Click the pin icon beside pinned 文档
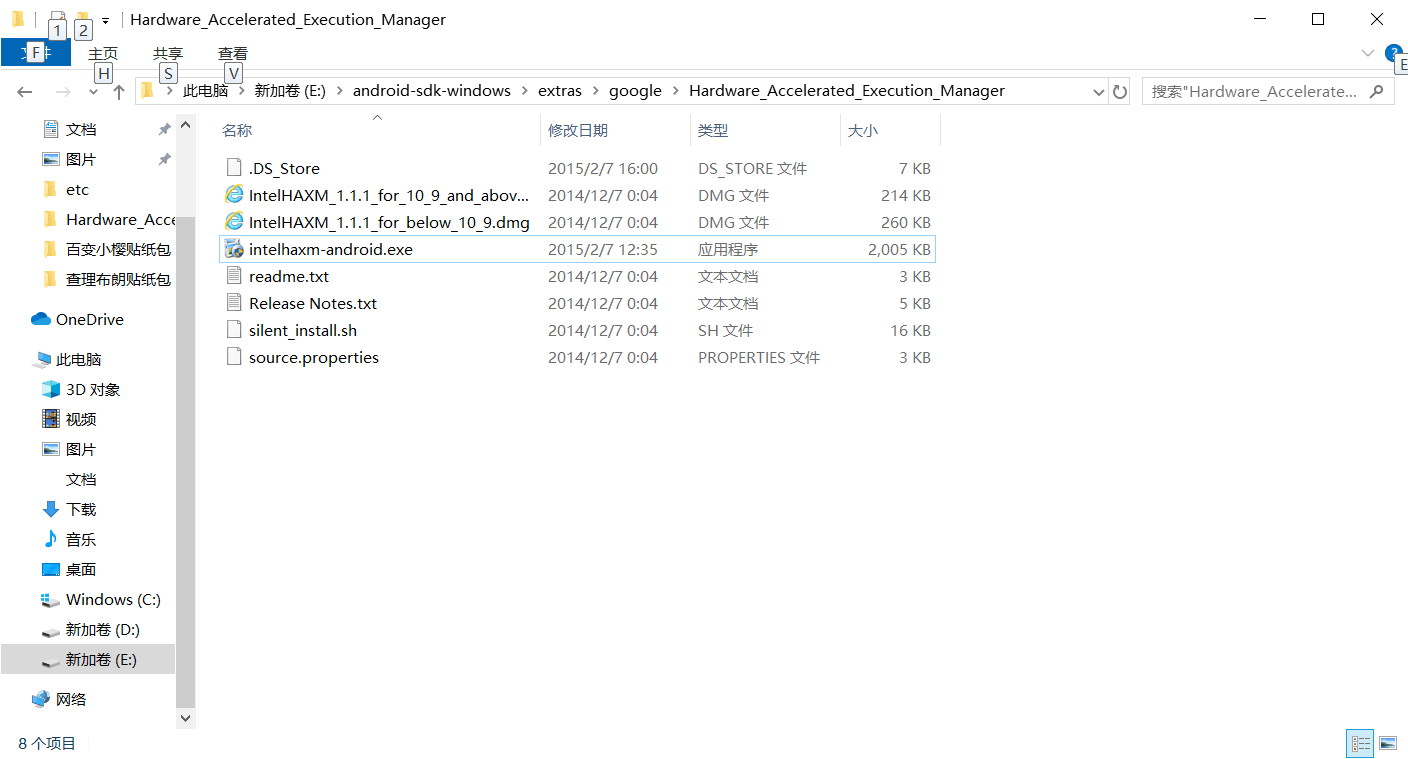The height and width of the screenshot is (759, 1408). click(x=164, y=129)
